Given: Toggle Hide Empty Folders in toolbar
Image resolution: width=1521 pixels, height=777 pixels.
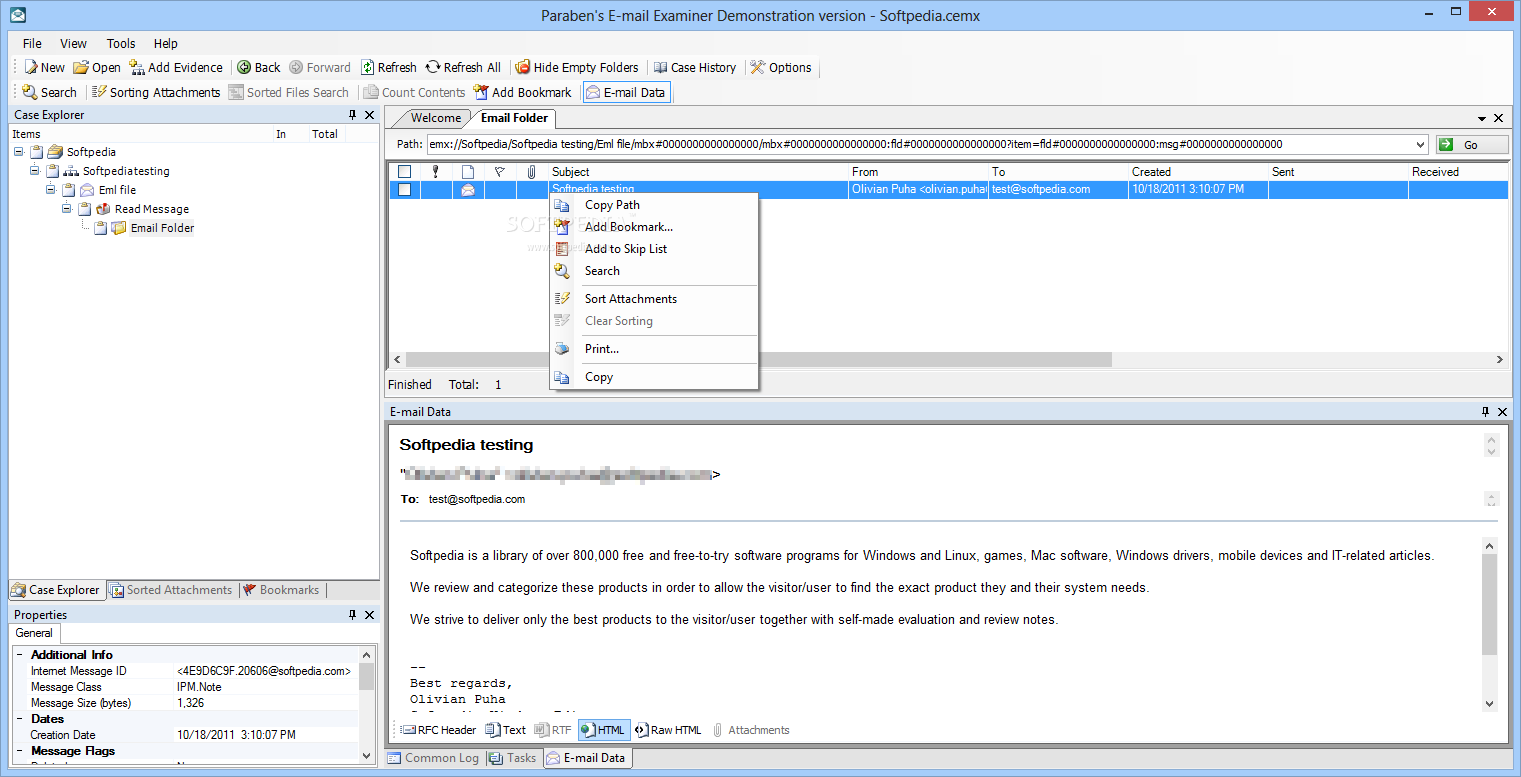Looking at the screenshot, I should tap(577, 67).
